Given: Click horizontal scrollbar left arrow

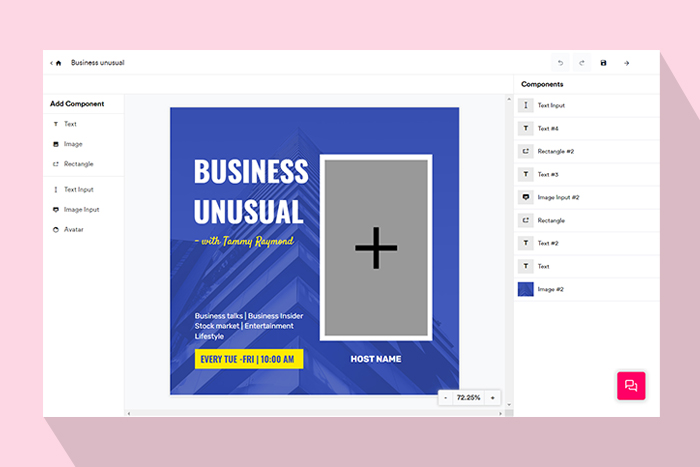Looking at the screenshot, I should 129,413.
